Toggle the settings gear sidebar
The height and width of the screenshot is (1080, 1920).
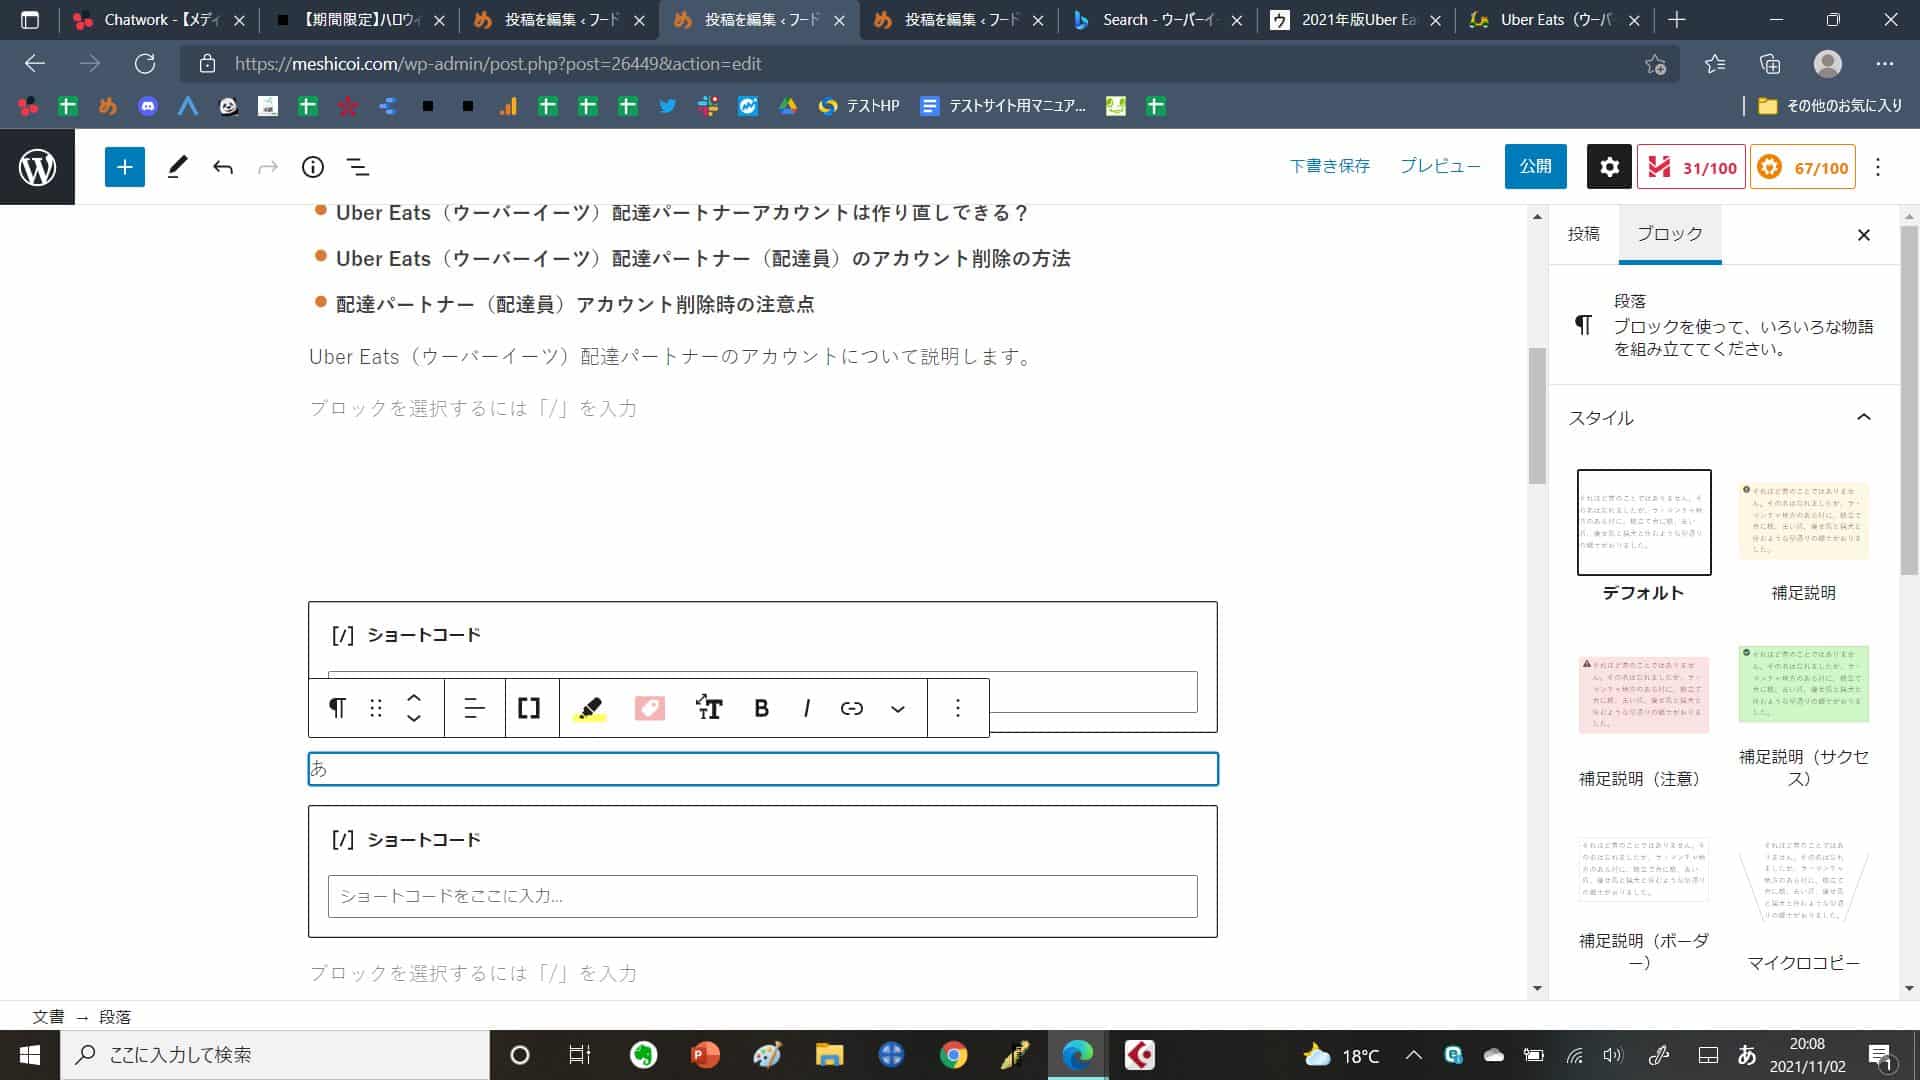[x=1609, y=167]
